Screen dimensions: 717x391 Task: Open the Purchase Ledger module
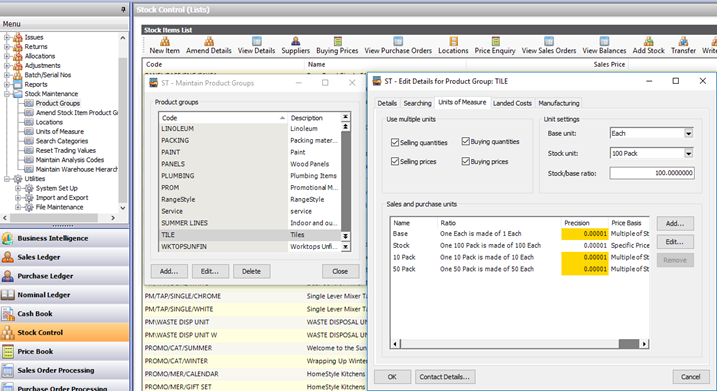point(64,276)
